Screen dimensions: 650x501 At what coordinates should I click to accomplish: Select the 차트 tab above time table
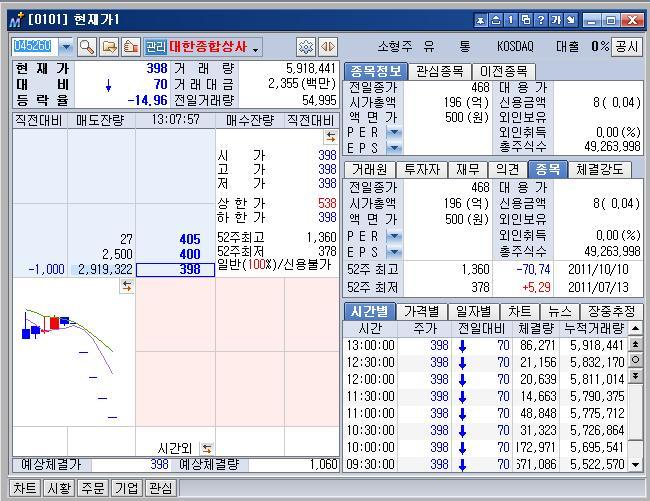click(520, 311)
